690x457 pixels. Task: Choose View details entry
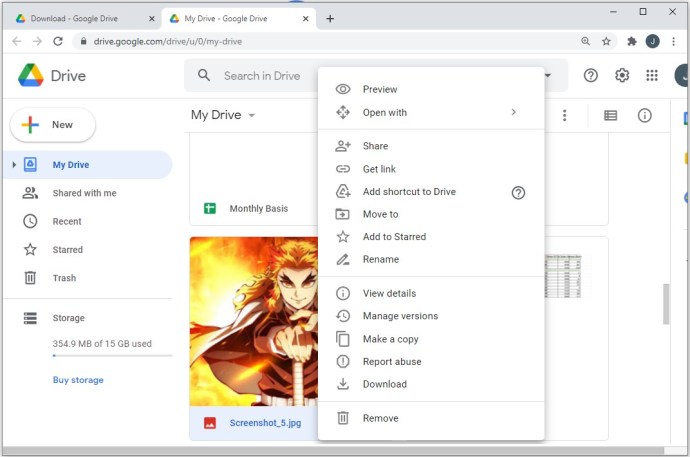[x=431, y=293]
